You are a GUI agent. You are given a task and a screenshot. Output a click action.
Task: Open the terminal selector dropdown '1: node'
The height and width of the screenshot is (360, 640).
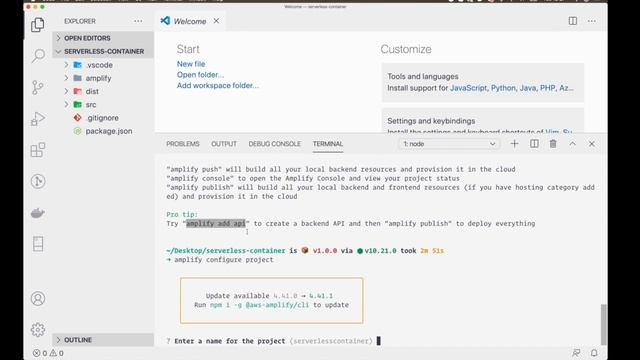pyautogui.click(x=449, y=144)
